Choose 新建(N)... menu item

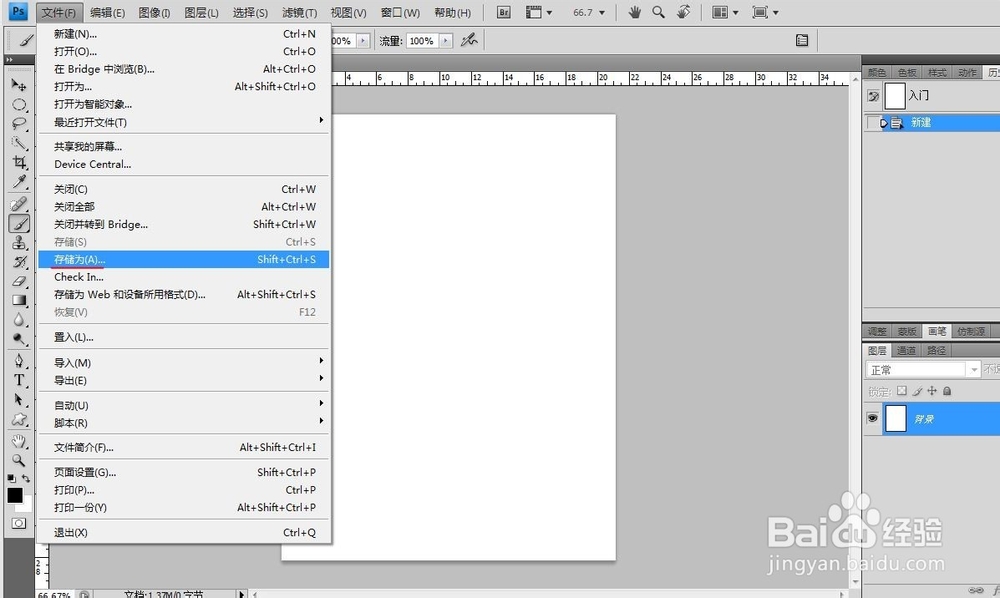[184, 34]
